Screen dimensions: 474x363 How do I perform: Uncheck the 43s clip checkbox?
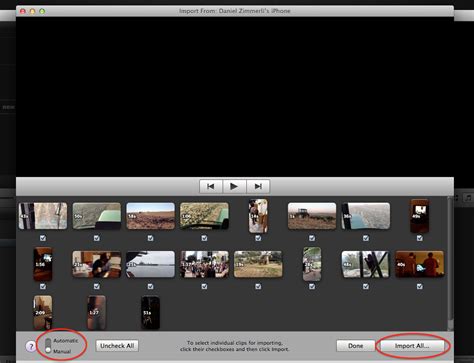point(43,238)
